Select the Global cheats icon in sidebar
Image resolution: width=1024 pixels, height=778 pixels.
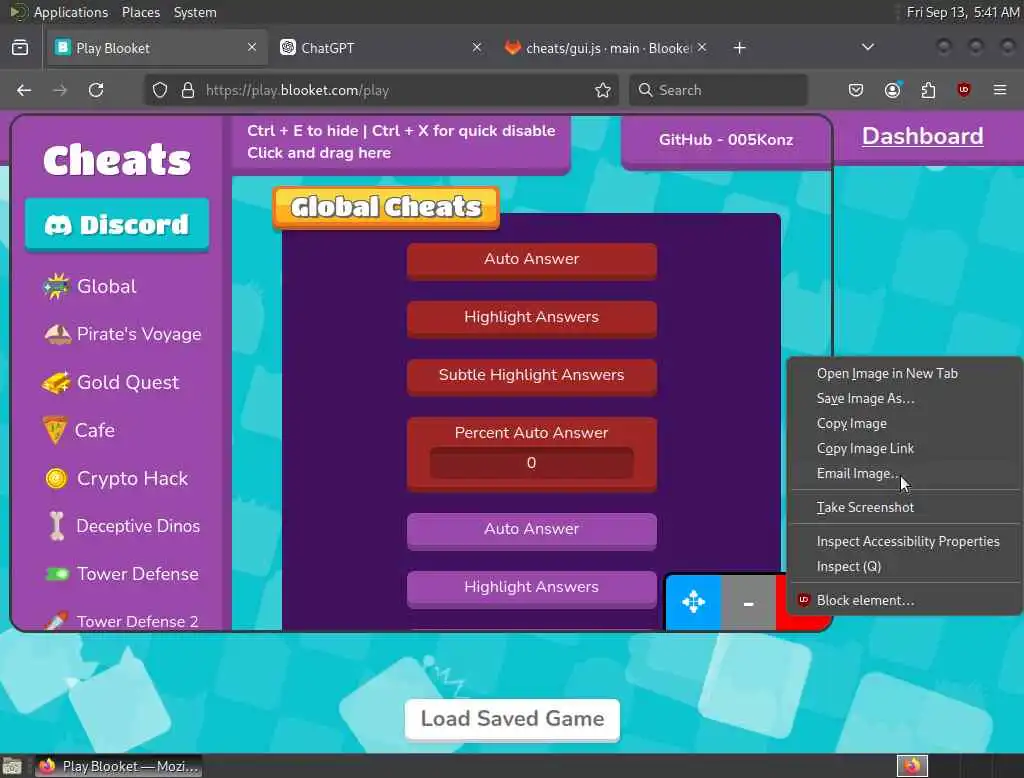pyautogui.click(x=56, y=286)
